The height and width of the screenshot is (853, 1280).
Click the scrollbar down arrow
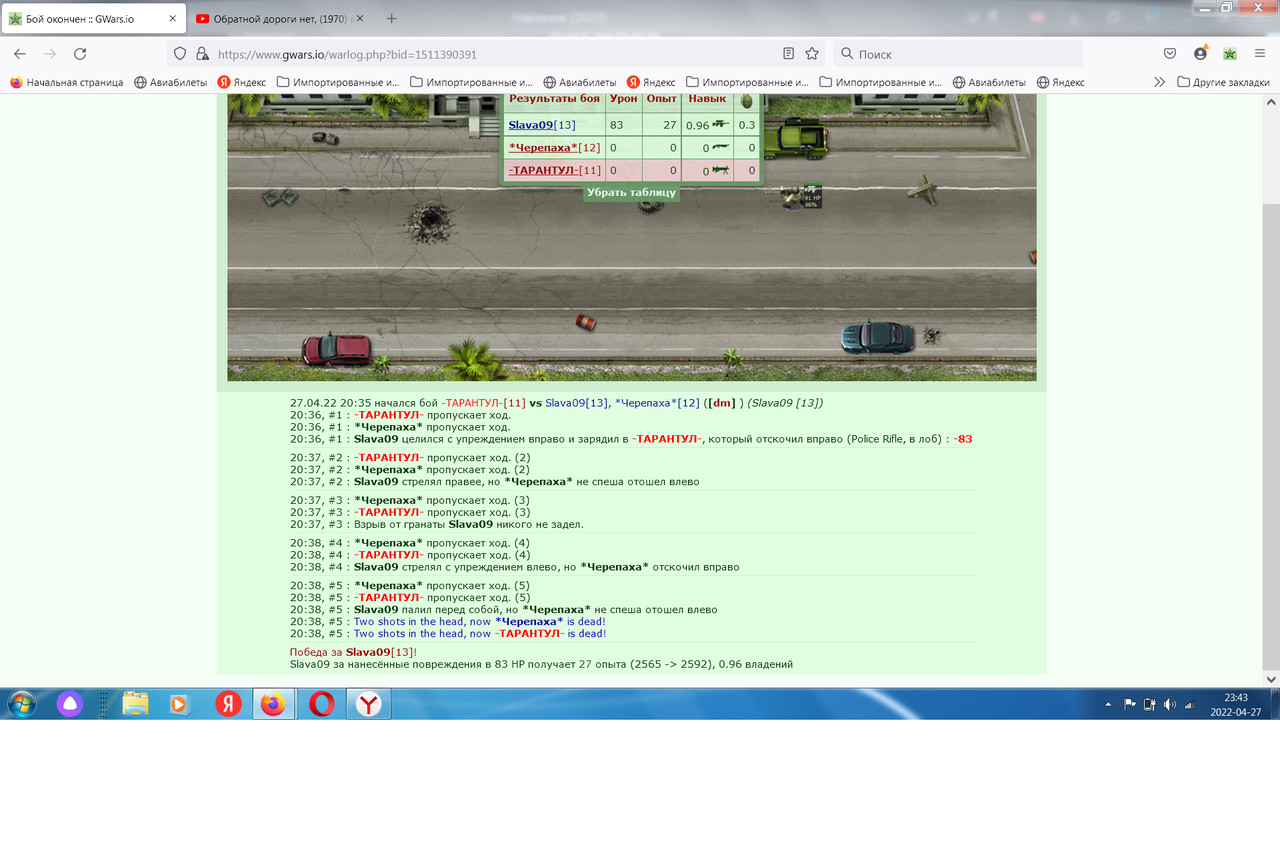coord(1271,680)
